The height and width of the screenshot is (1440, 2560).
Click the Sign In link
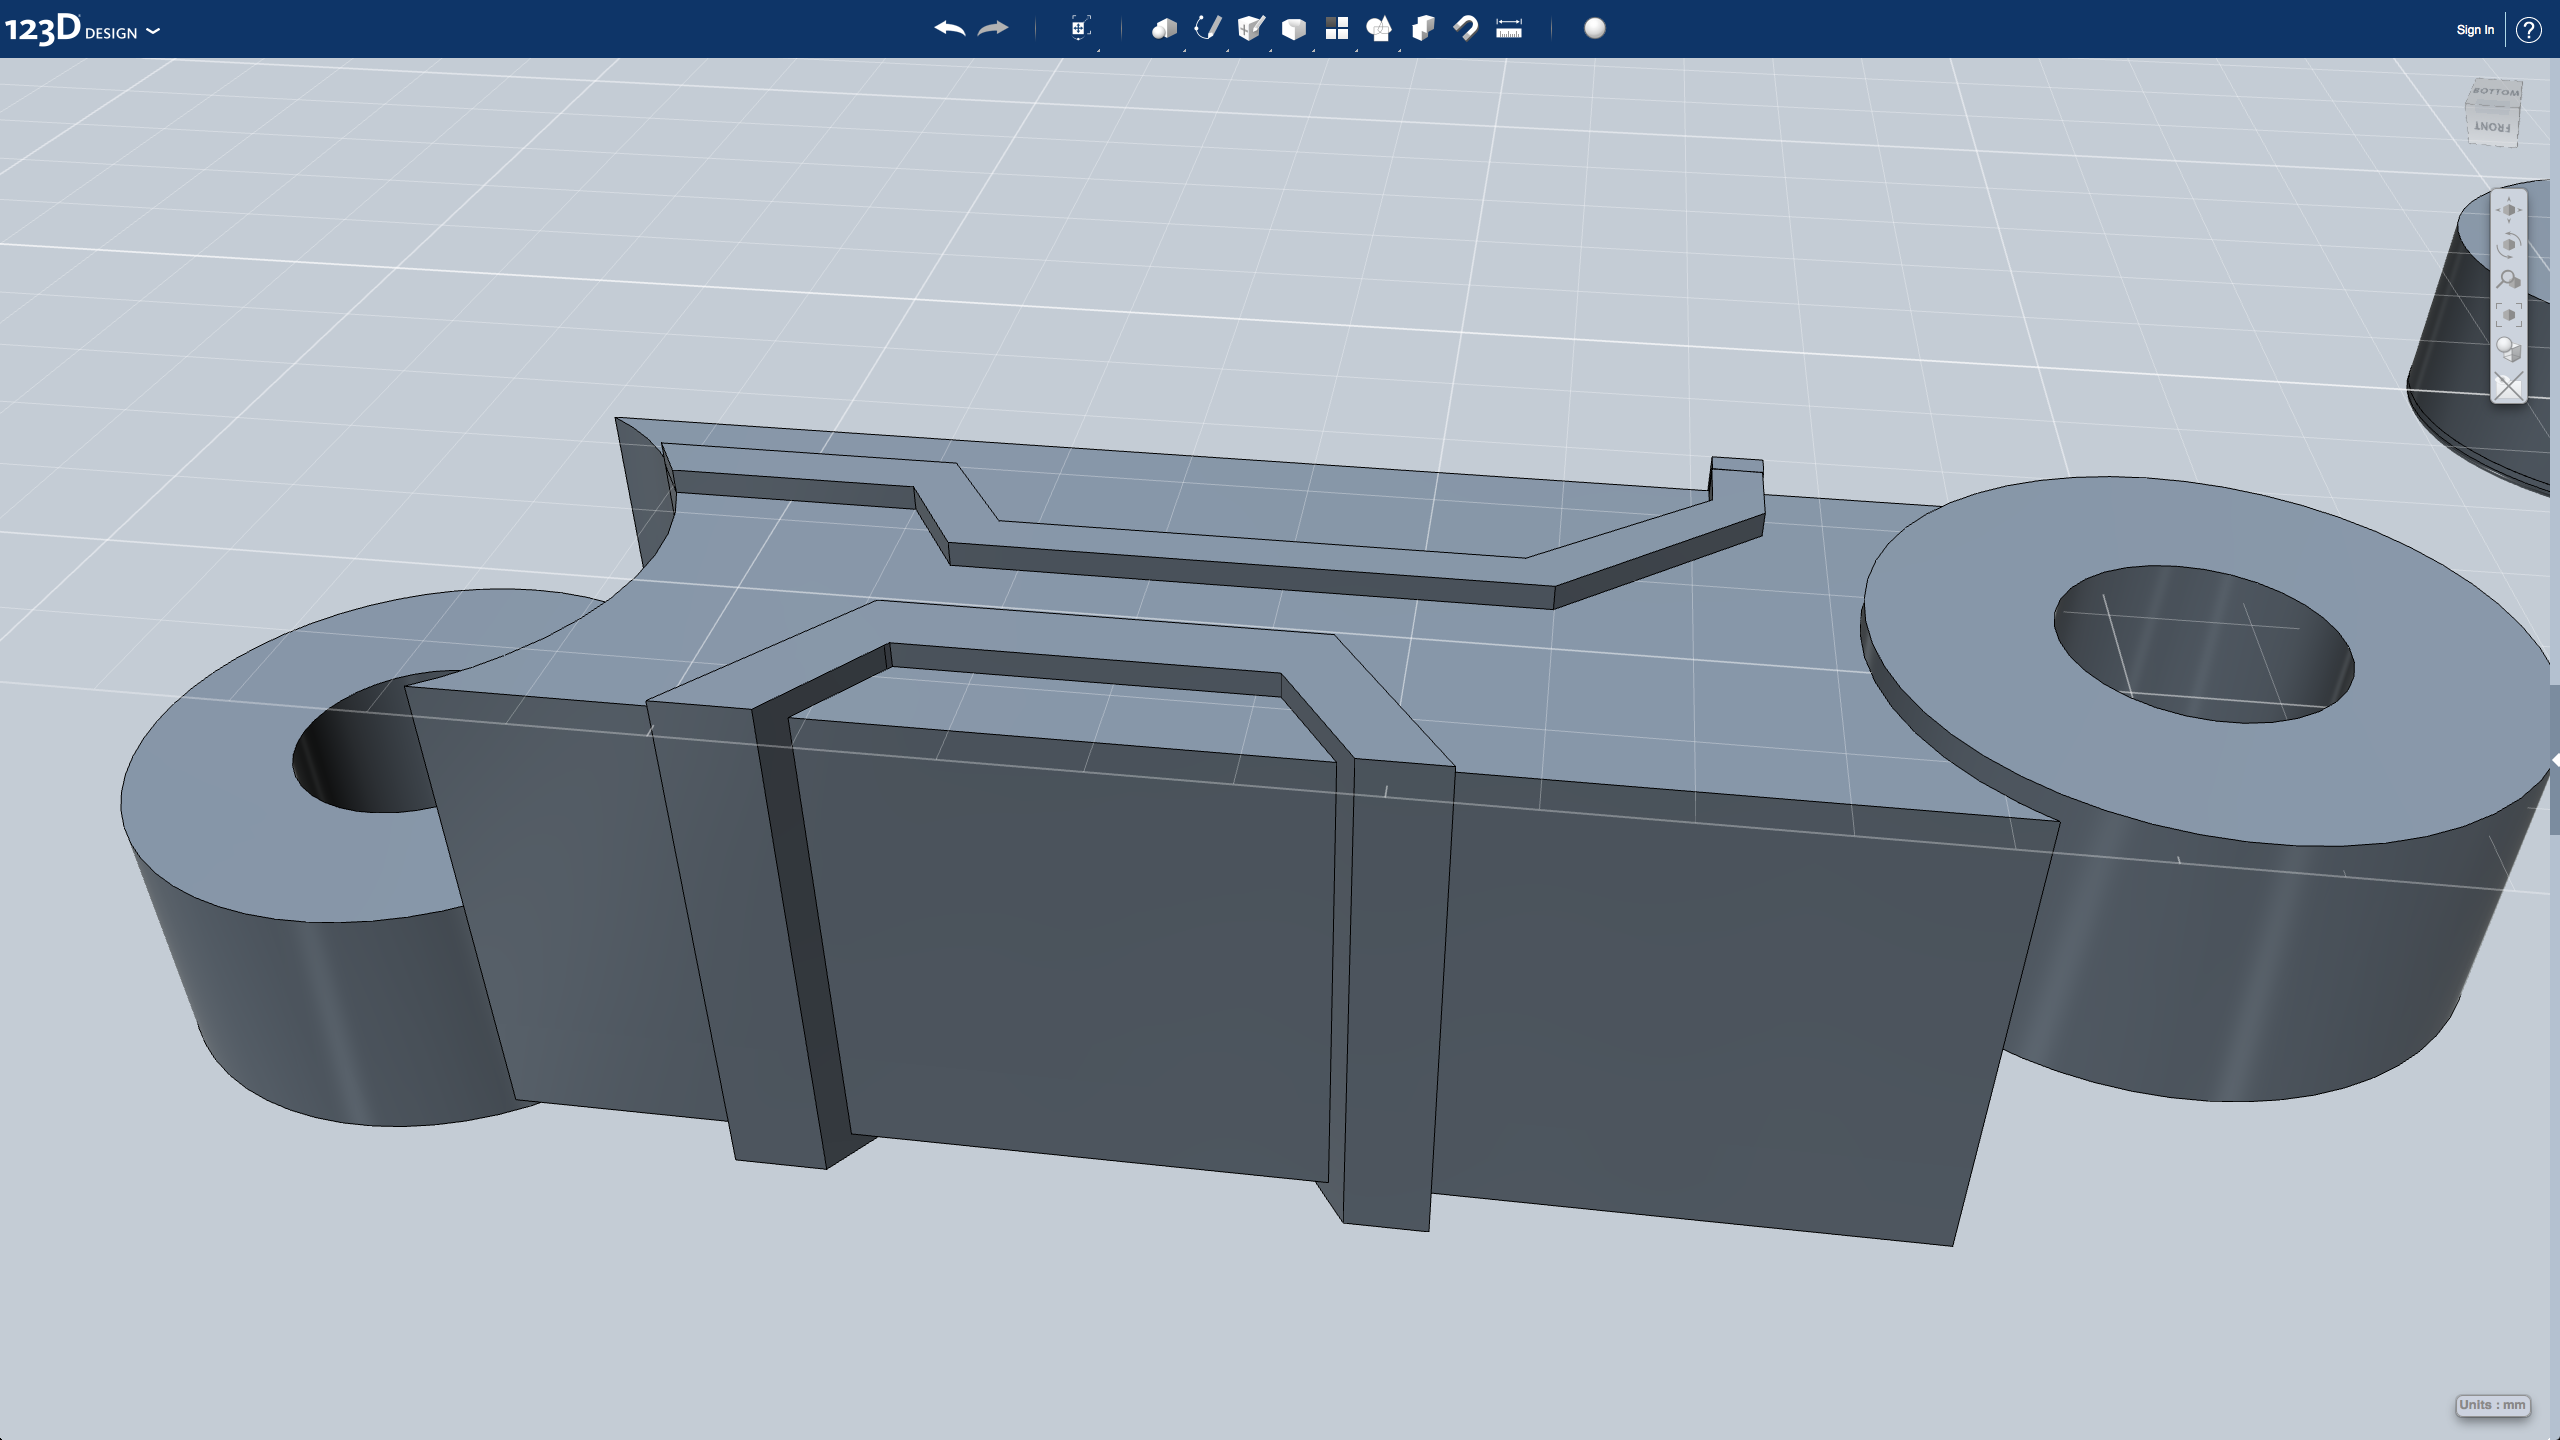[2474, 30]
